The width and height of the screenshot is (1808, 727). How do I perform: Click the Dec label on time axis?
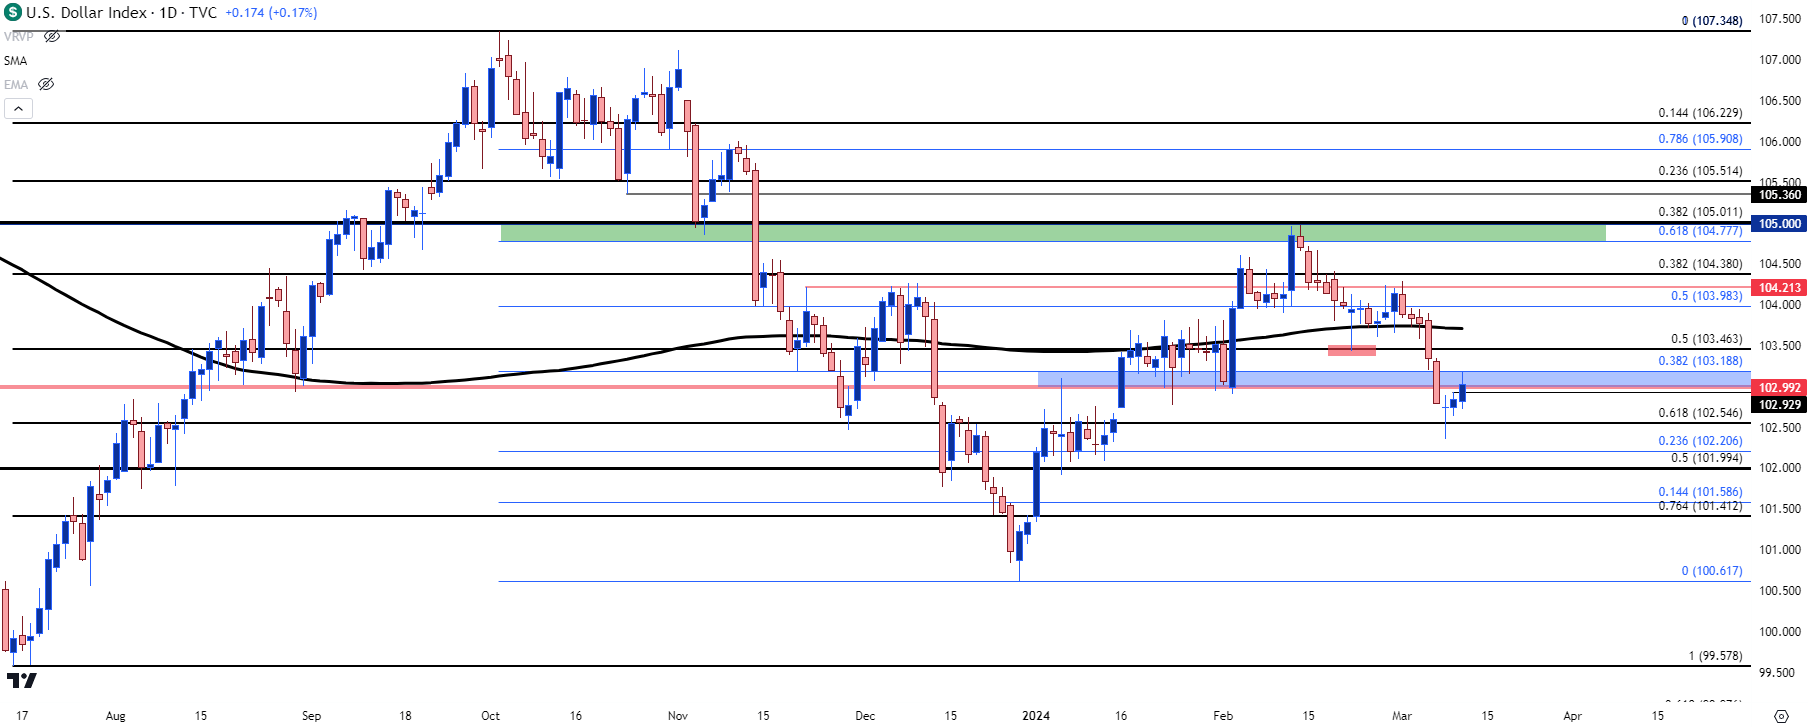(865, 716)
